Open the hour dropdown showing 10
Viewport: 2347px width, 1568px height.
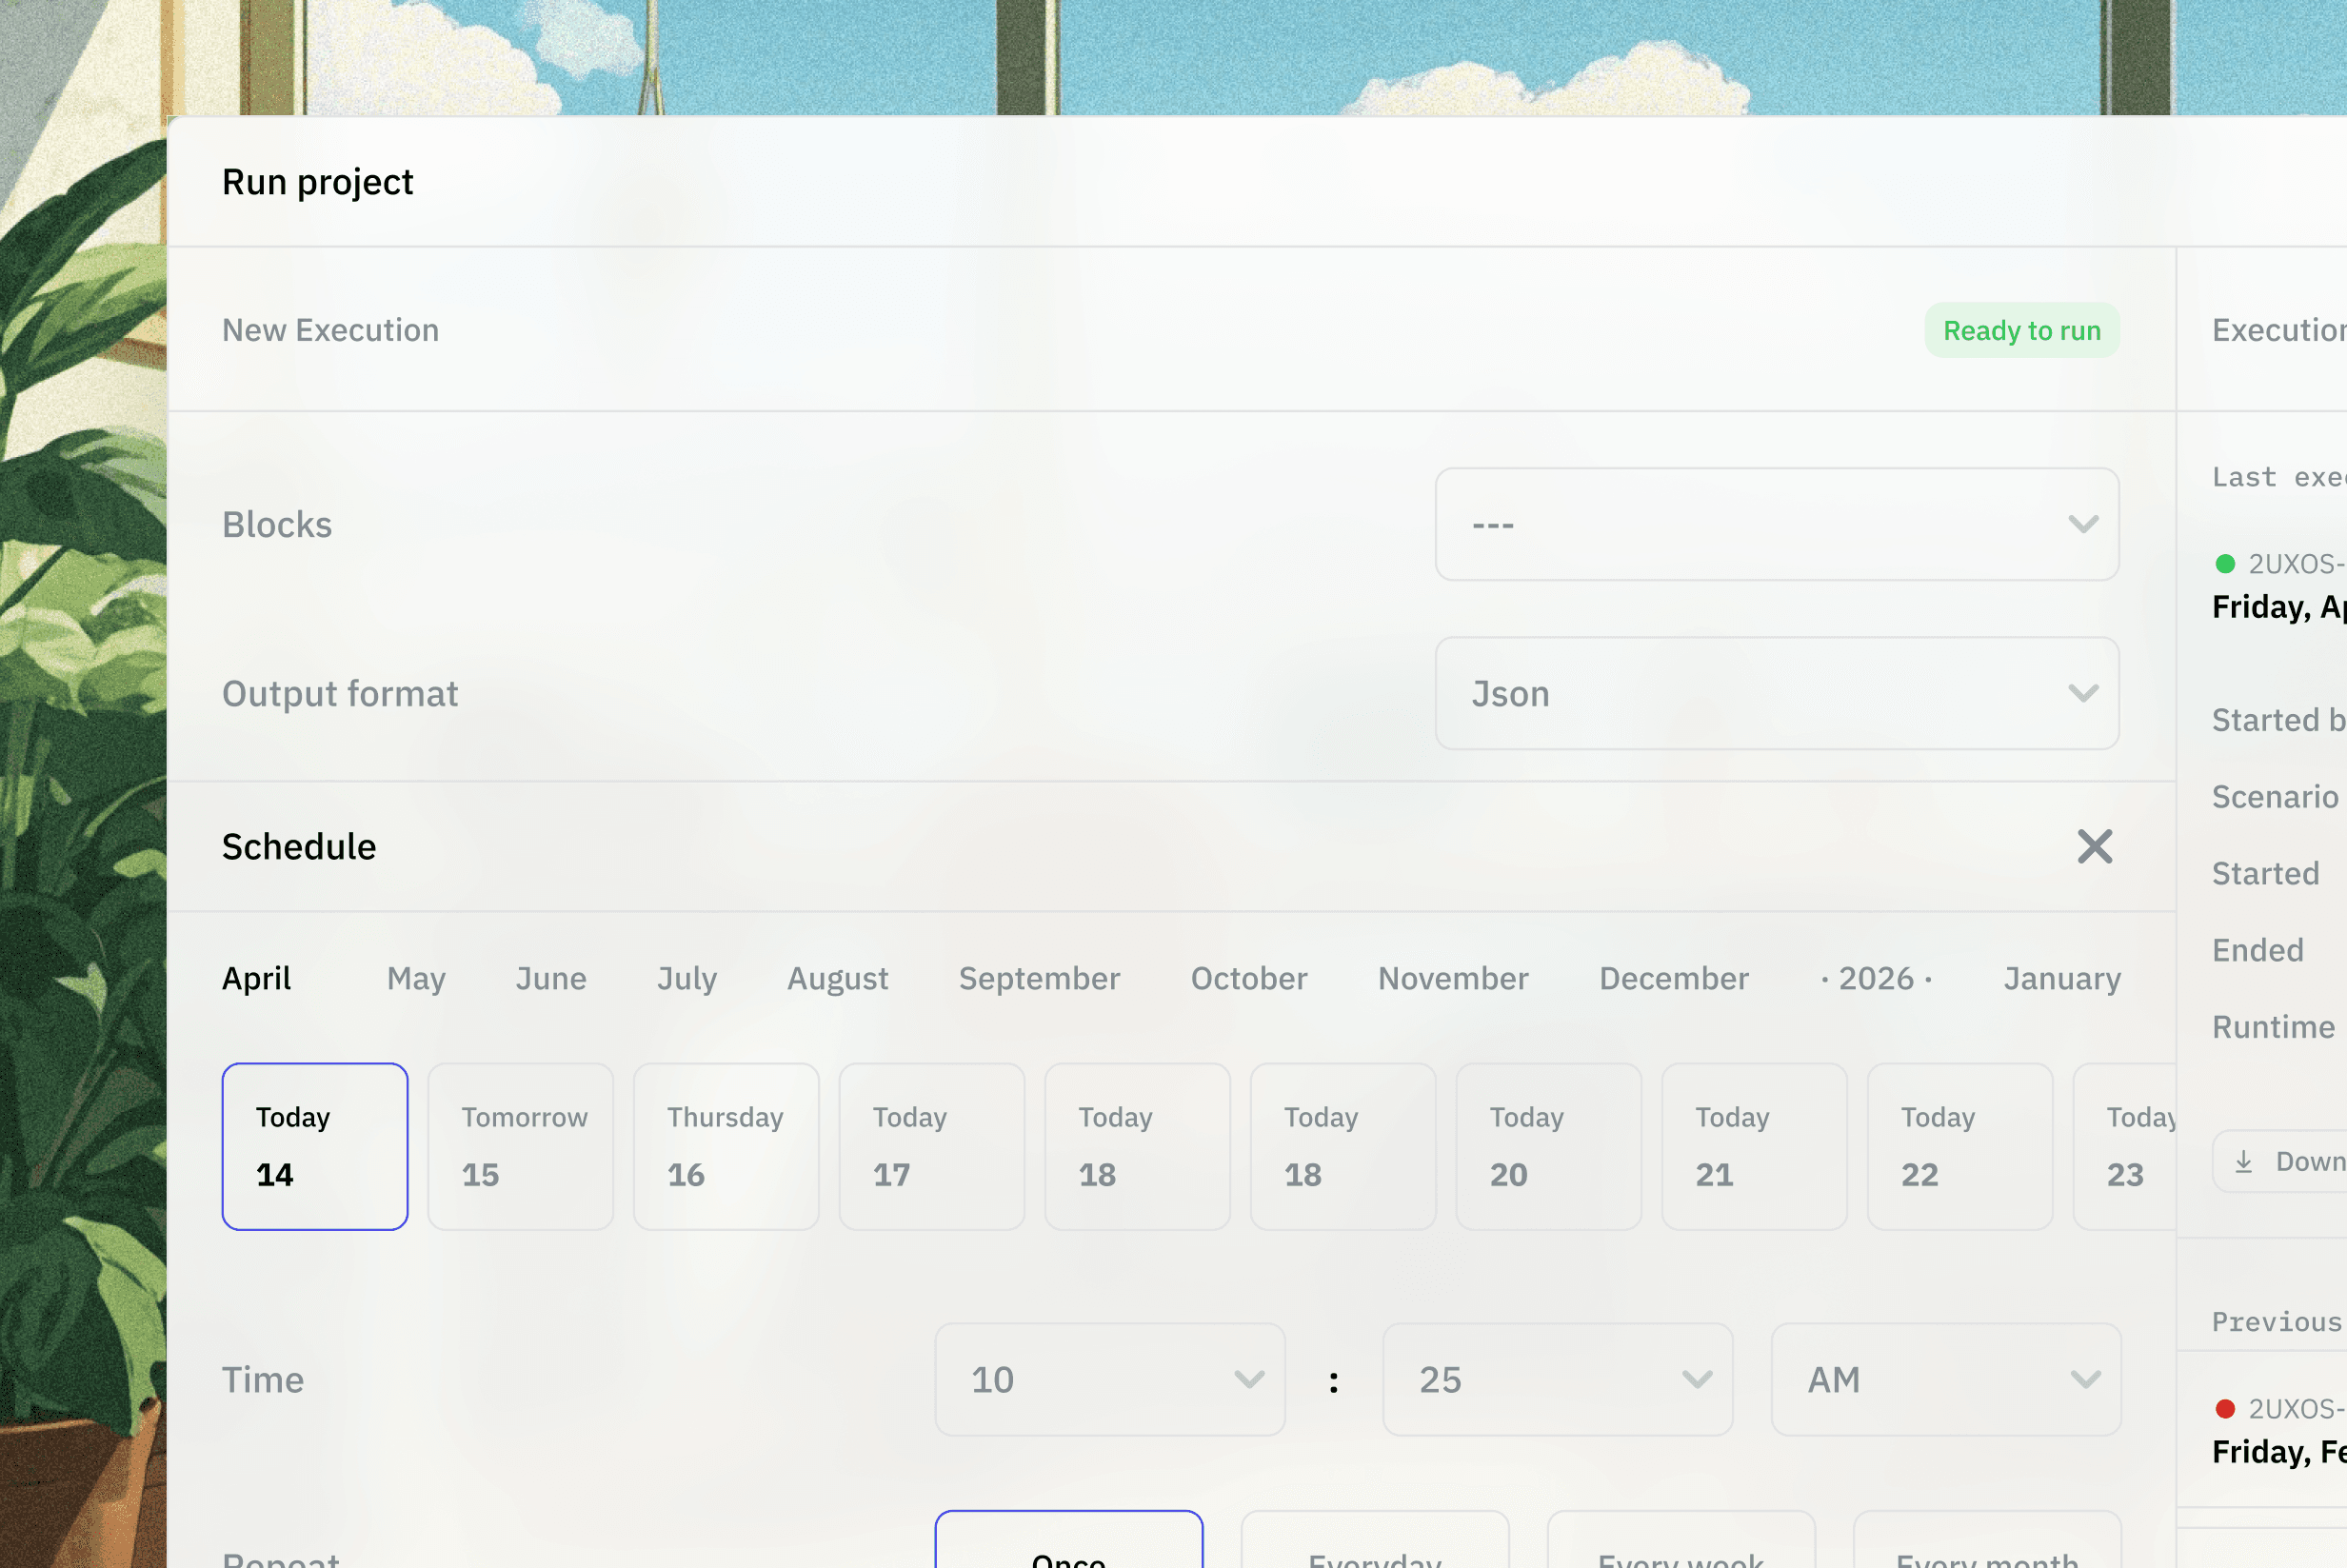coord(1109,1379)
